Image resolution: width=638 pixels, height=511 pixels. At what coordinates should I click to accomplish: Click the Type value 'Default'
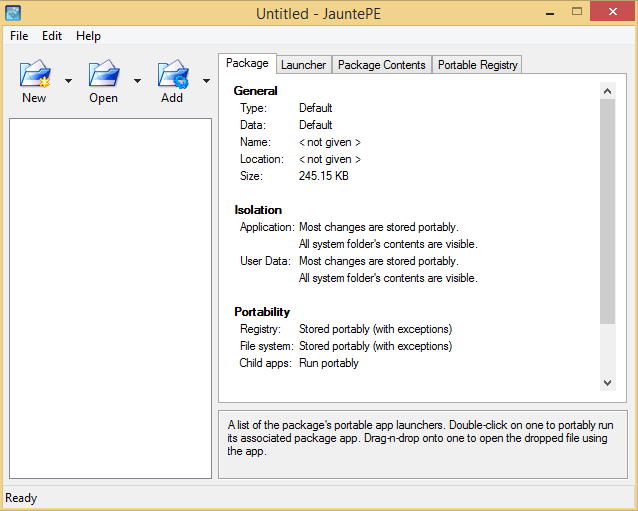coord(316,108)
